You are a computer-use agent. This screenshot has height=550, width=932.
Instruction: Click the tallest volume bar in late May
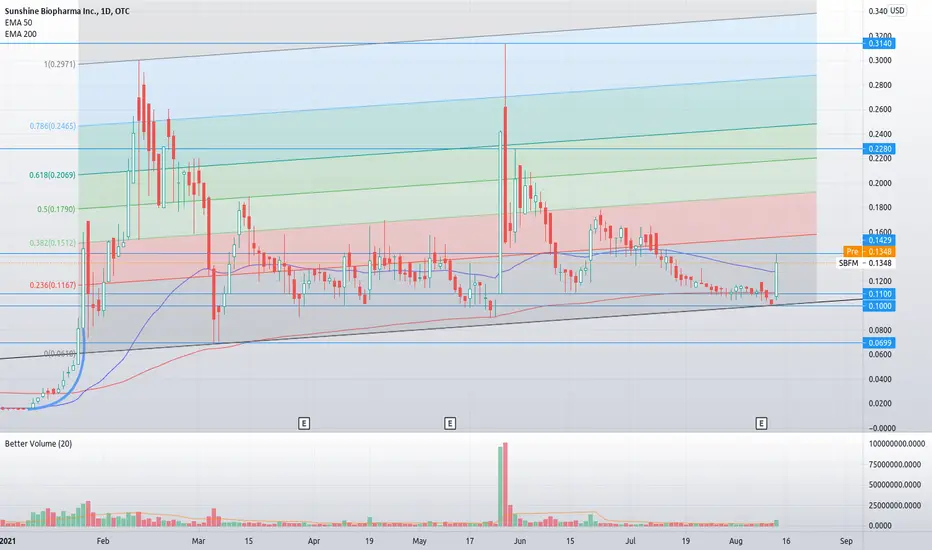click(505, 485)
